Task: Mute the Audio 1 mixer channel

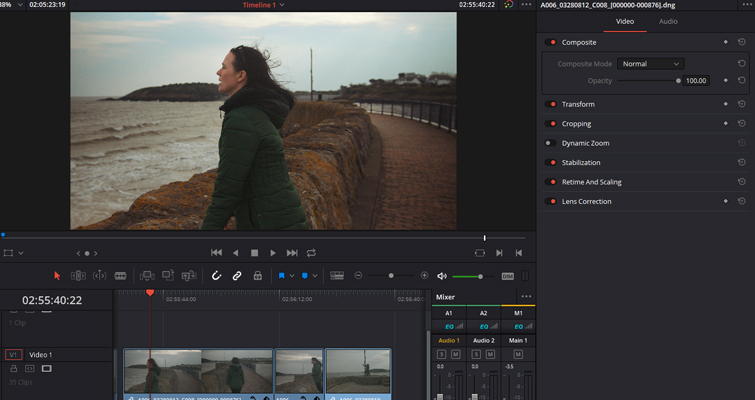Action: (x=455, y=355)
